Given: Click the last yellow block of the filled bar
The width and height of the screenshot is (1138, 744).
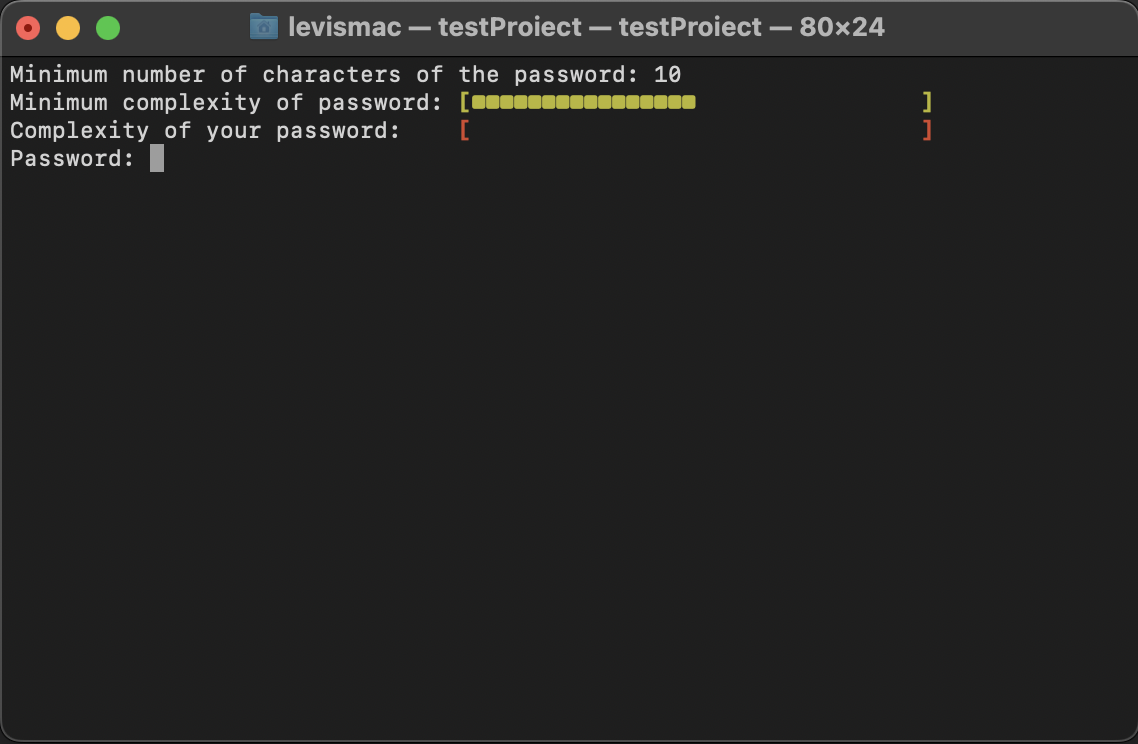Looking at the screenshot, I should click(x=690, y=102).
